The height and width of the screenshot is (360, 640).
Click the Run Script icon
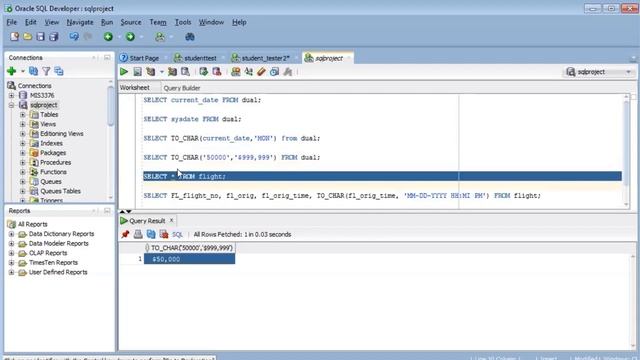[138, 72]
